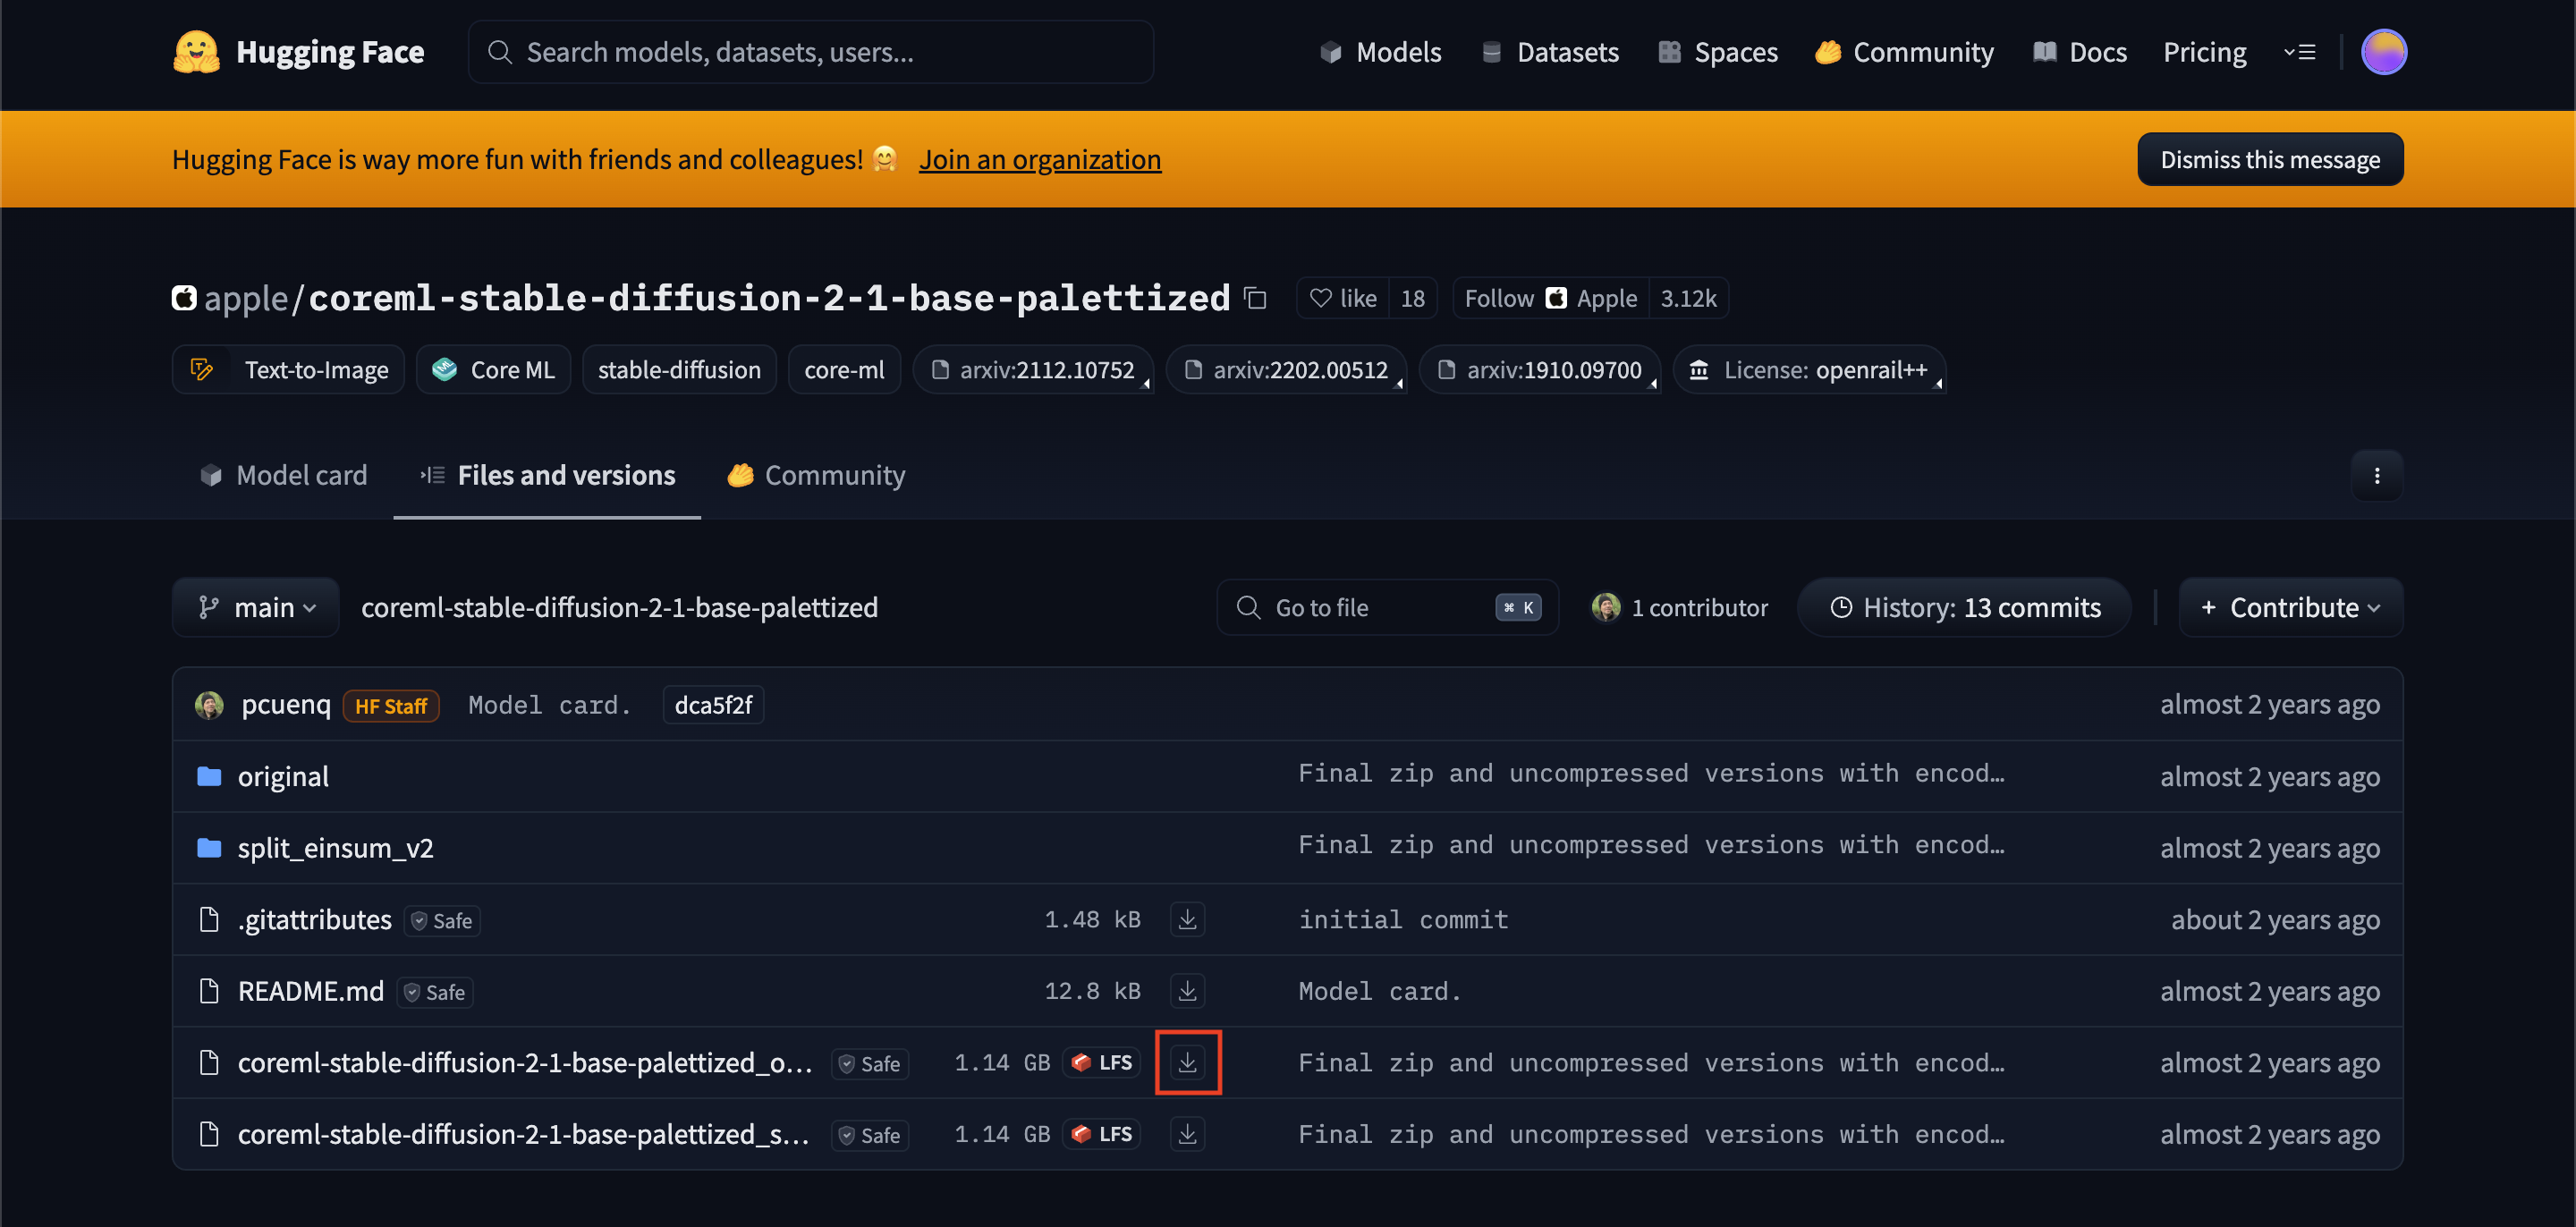Focus the Search models, datasets, users field
This screenshot has height=1227, width=2576.
(x=811, y=52)
